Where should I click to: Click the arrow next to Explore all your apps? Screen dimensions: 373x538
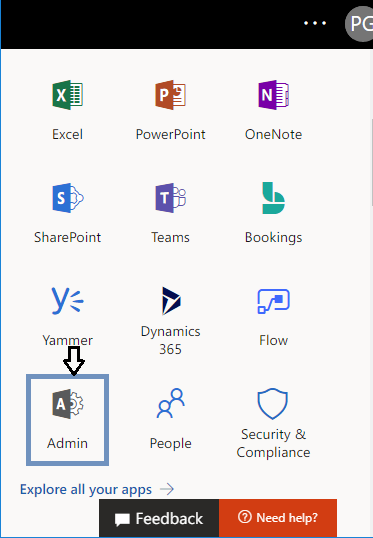tap(167, 489)
